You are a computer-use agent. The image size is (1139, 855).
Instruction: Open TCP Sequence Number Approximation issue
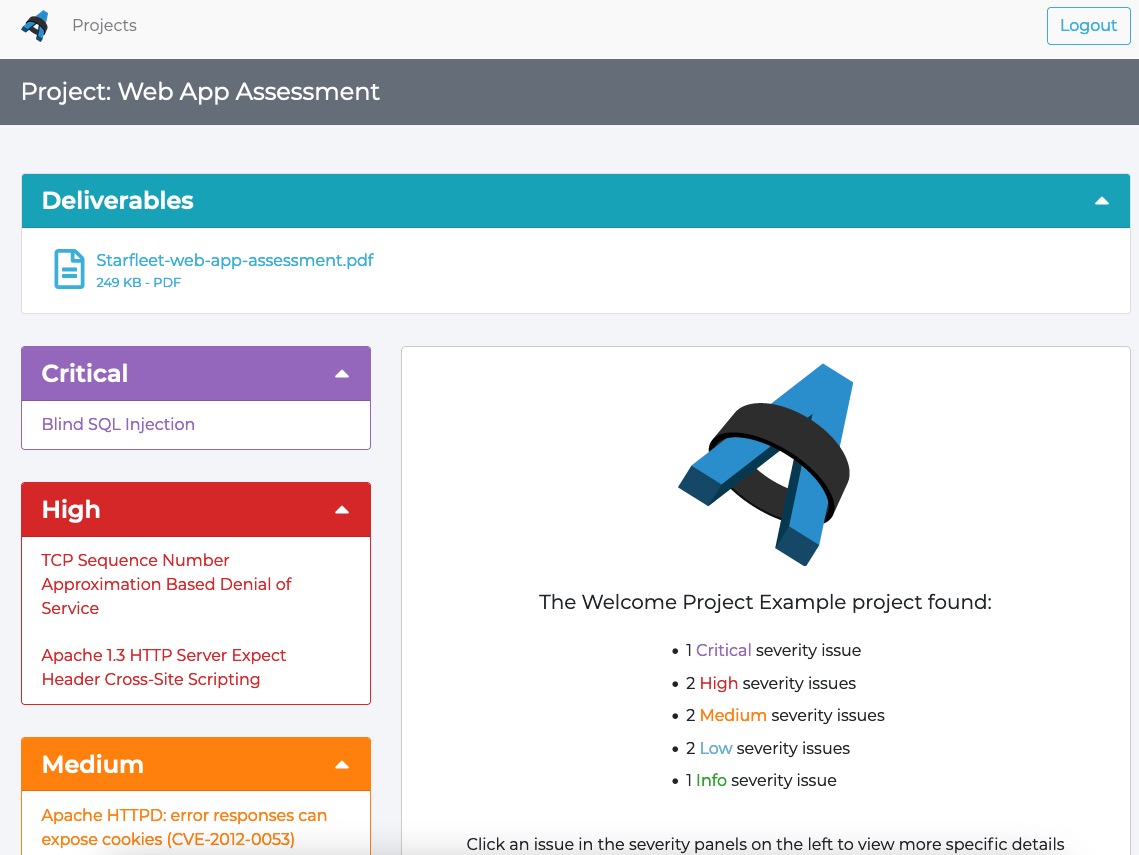[166, 584]
